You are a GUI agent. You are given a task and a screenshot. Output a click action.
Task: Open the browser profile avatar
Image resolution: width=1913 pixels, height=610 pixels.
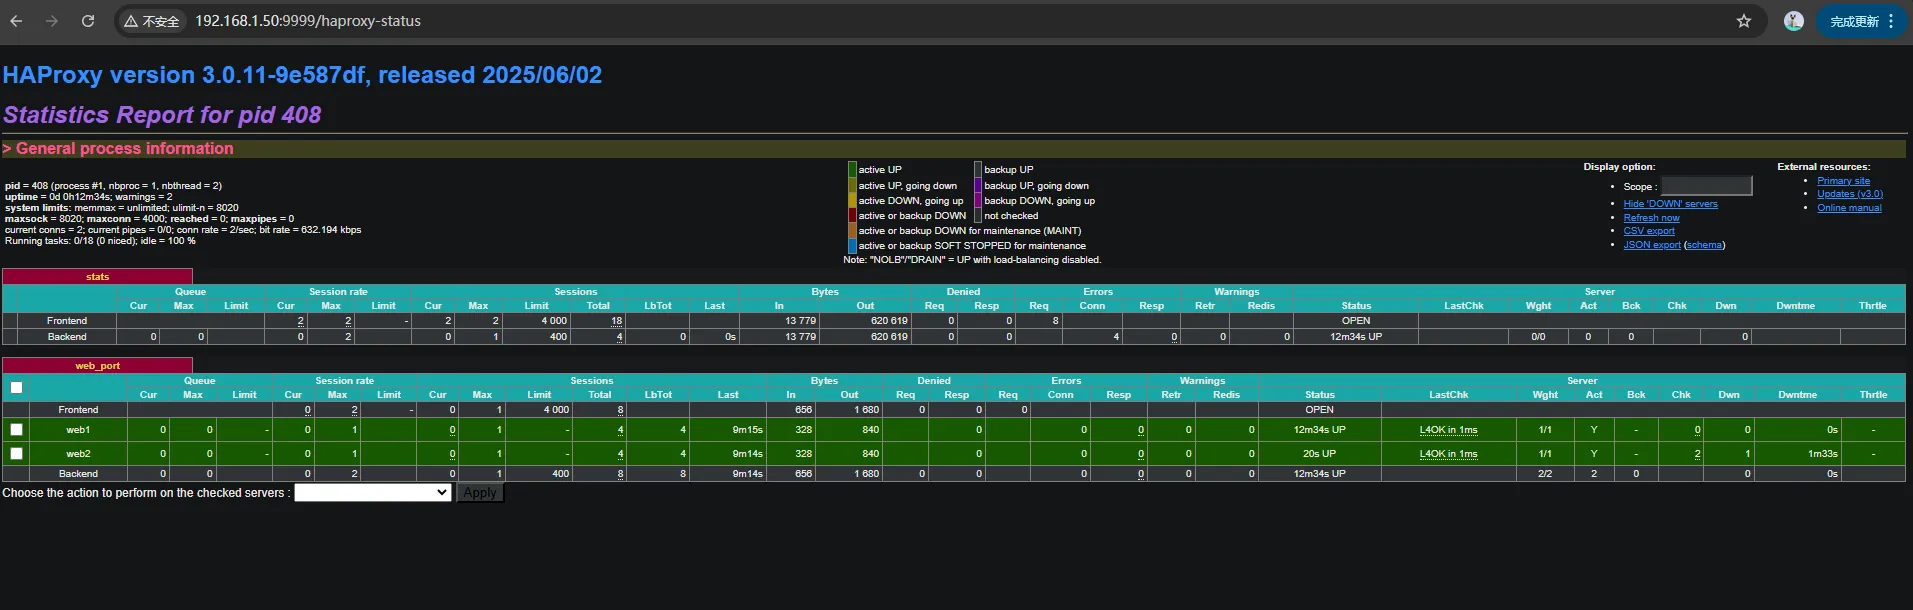point(1794,21)
